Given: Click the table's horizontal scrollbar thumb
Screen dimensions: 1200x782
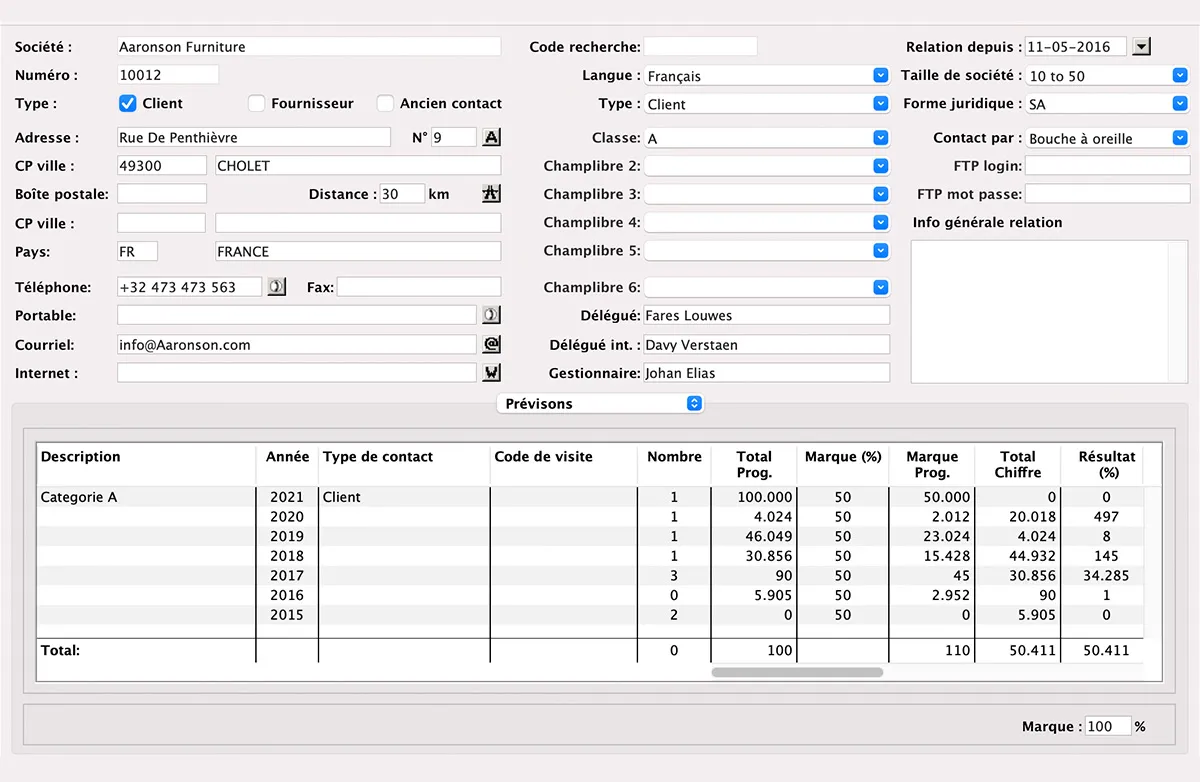Looking at the screenshot, I should pos(797,673).
